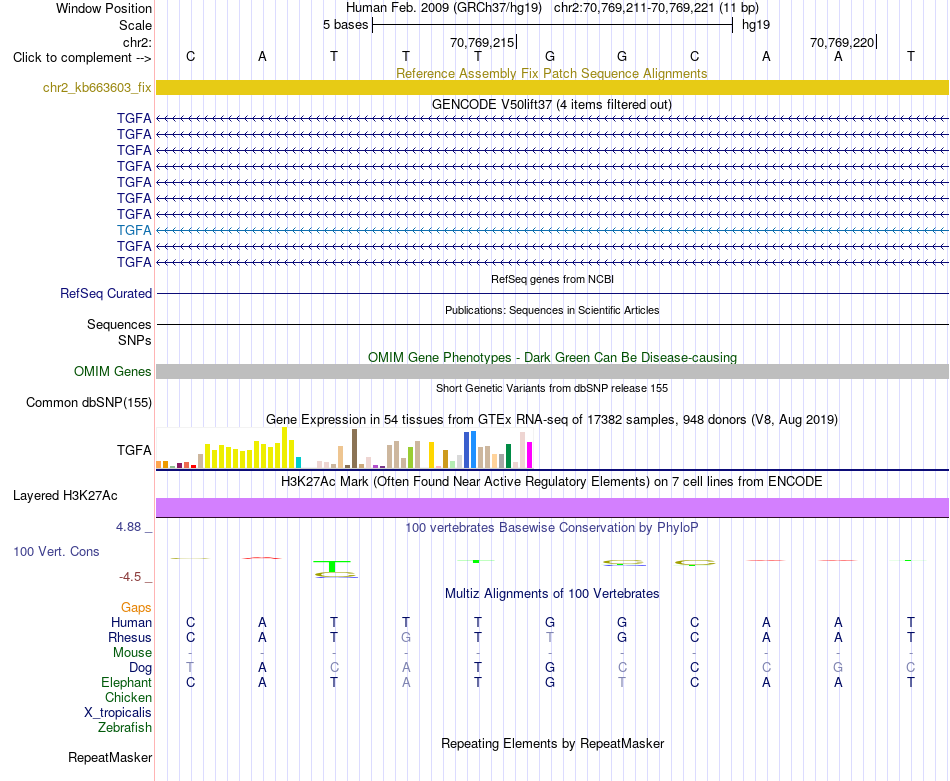Click the purple Layered H3K27Ac signal band

point(552,508)
